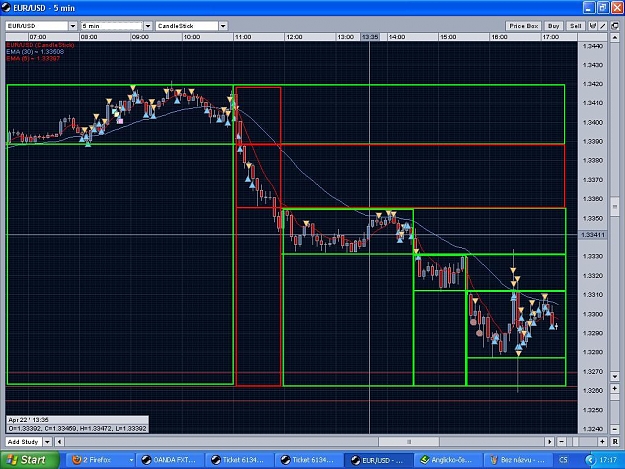Switch to Anglicko-če… dictionary taskbar window
Viewport: 625px width, 469px height.
(448, 460)
